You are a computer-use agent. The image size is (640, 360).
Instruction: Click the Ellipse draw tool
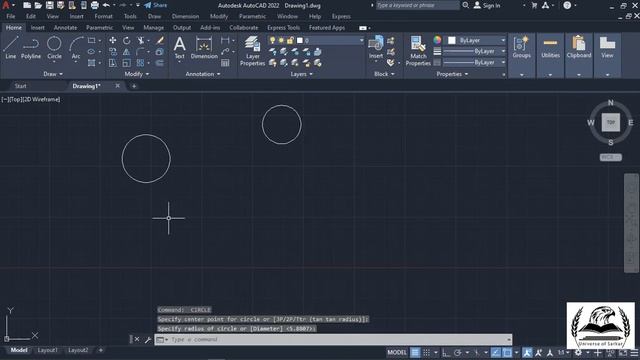(x=91, y=52)
